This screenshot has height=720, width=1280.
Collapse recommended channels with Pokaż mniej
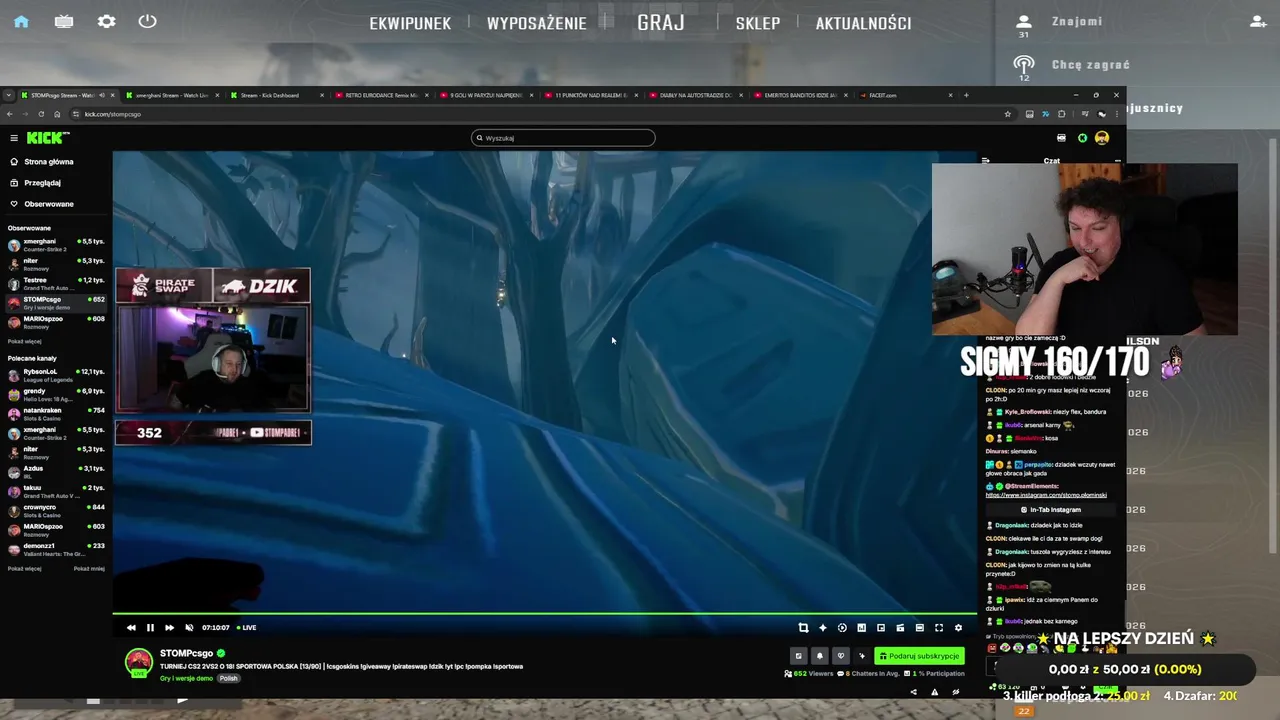point(89,568)
